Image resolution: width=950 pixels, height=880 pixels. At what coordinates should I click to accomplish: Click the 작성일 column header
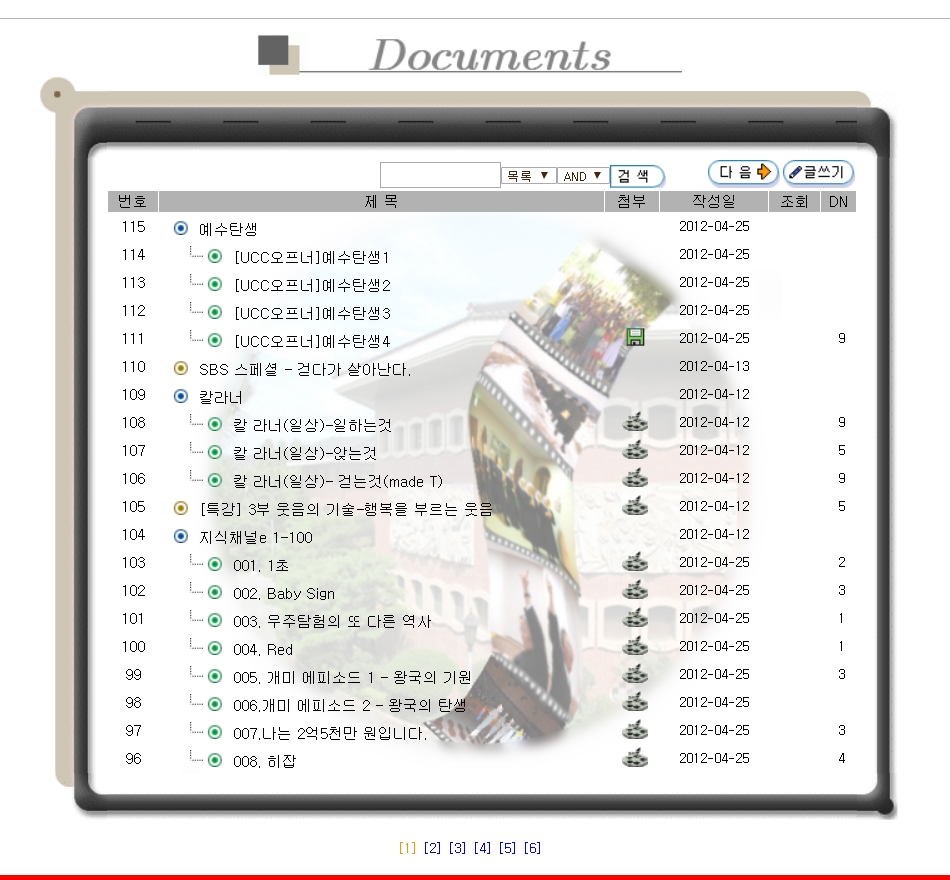point(714,201)
